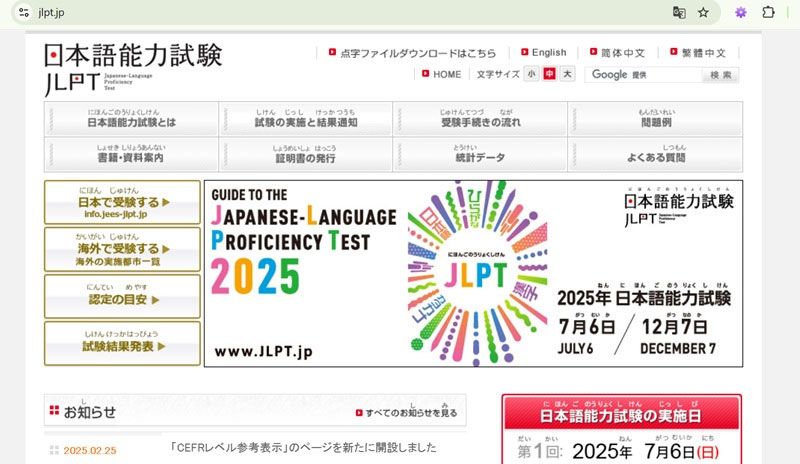800x464 pixels.
Task: Click 試験結果発表 button
Action: pos(122,343)
